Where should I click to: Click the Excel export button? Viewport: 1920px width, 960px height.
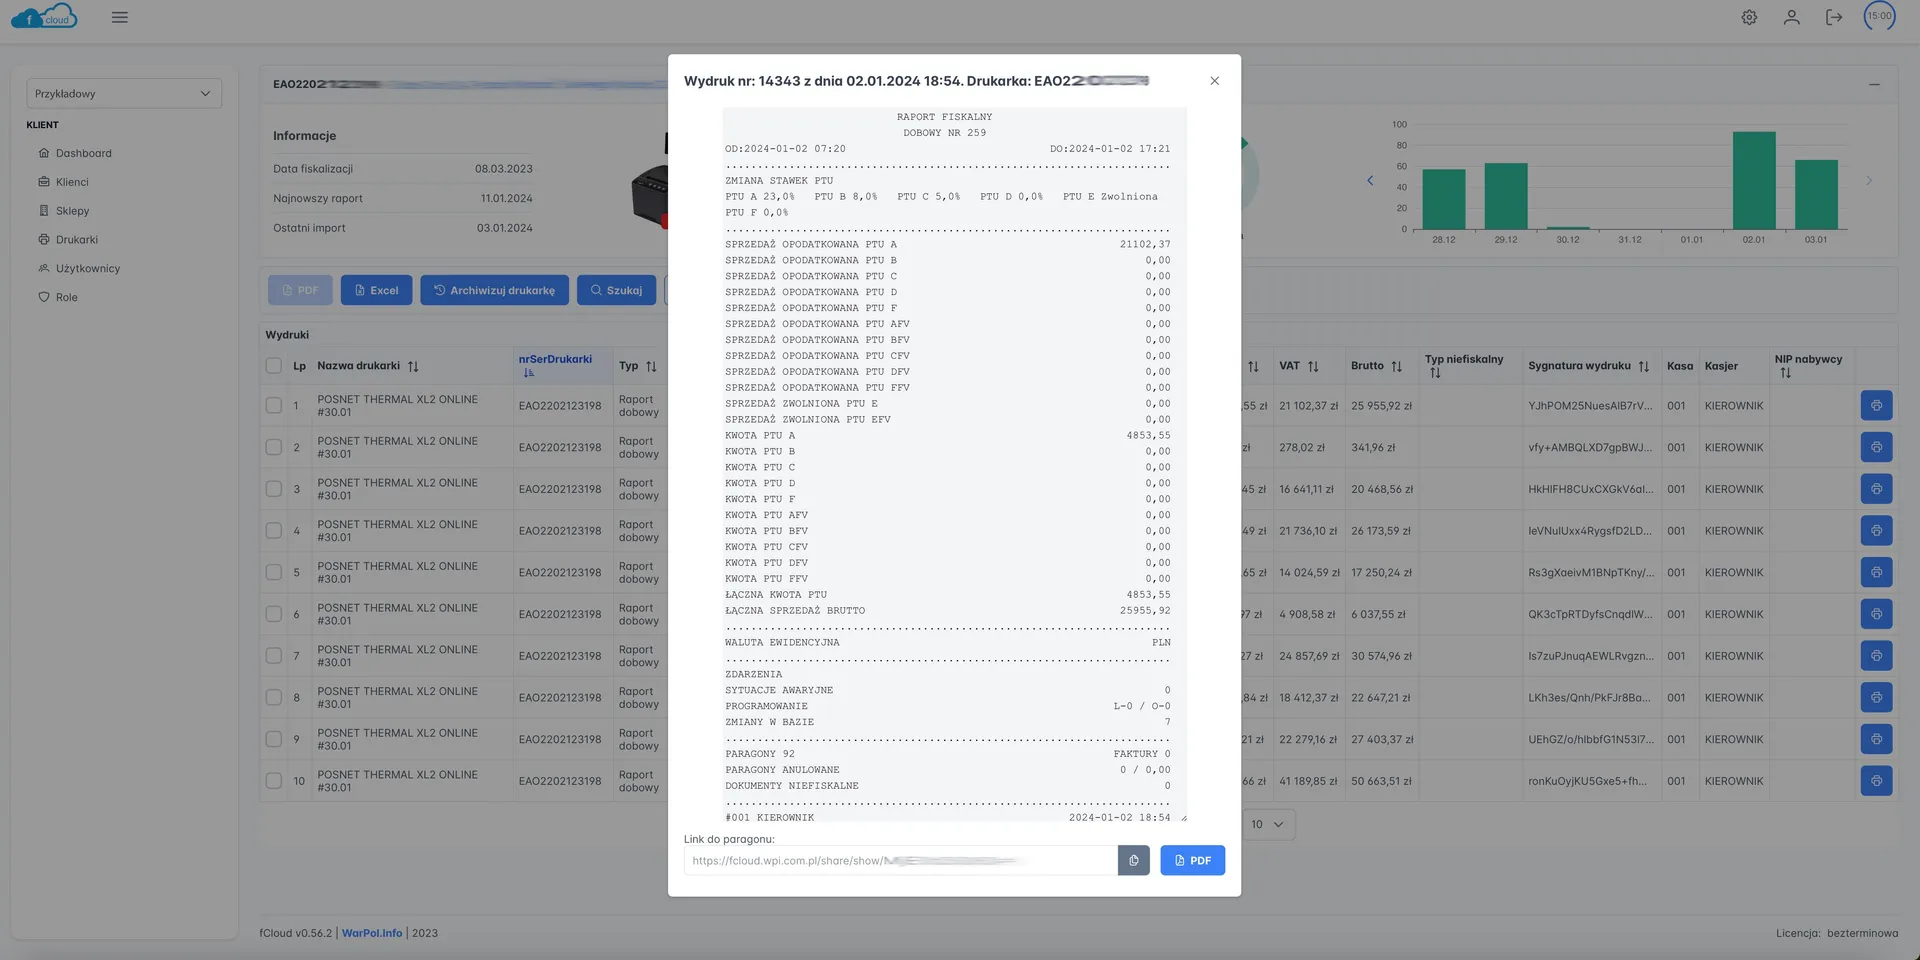(376, 290)
